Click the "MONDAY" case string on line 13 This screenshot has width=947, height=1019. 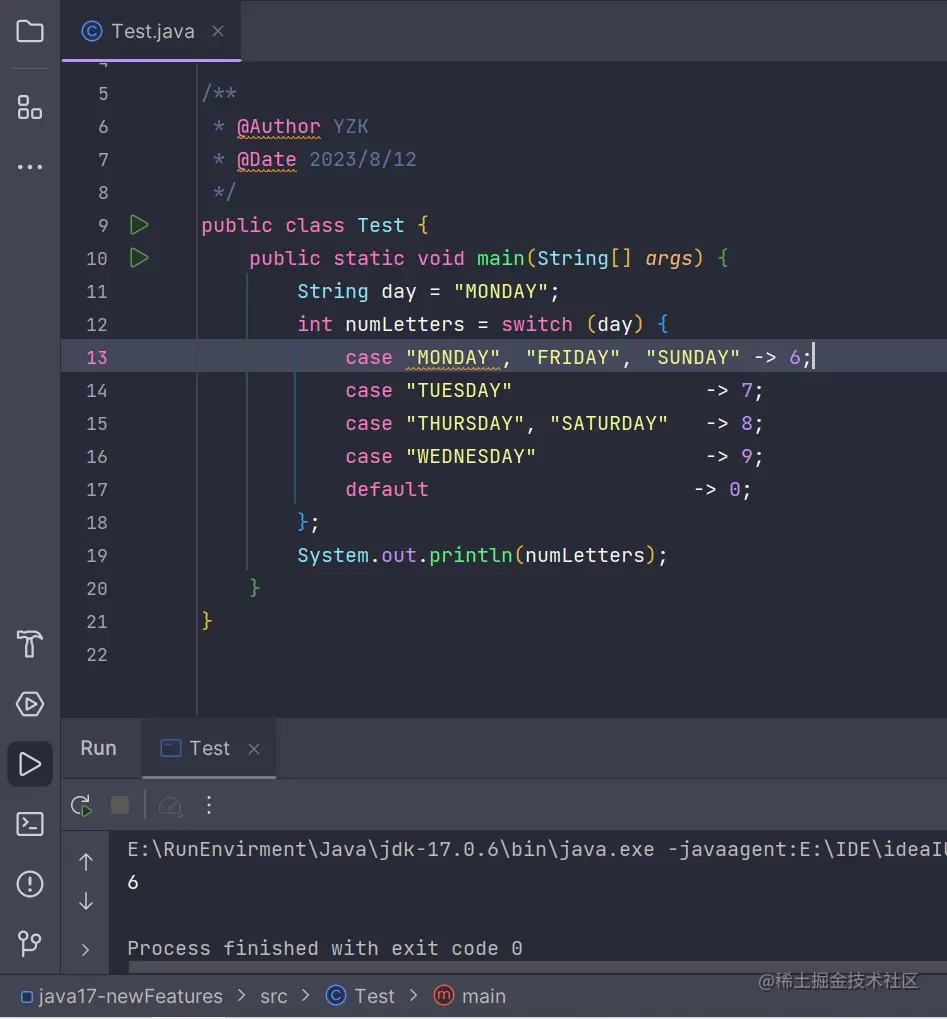tap(453, 357)
